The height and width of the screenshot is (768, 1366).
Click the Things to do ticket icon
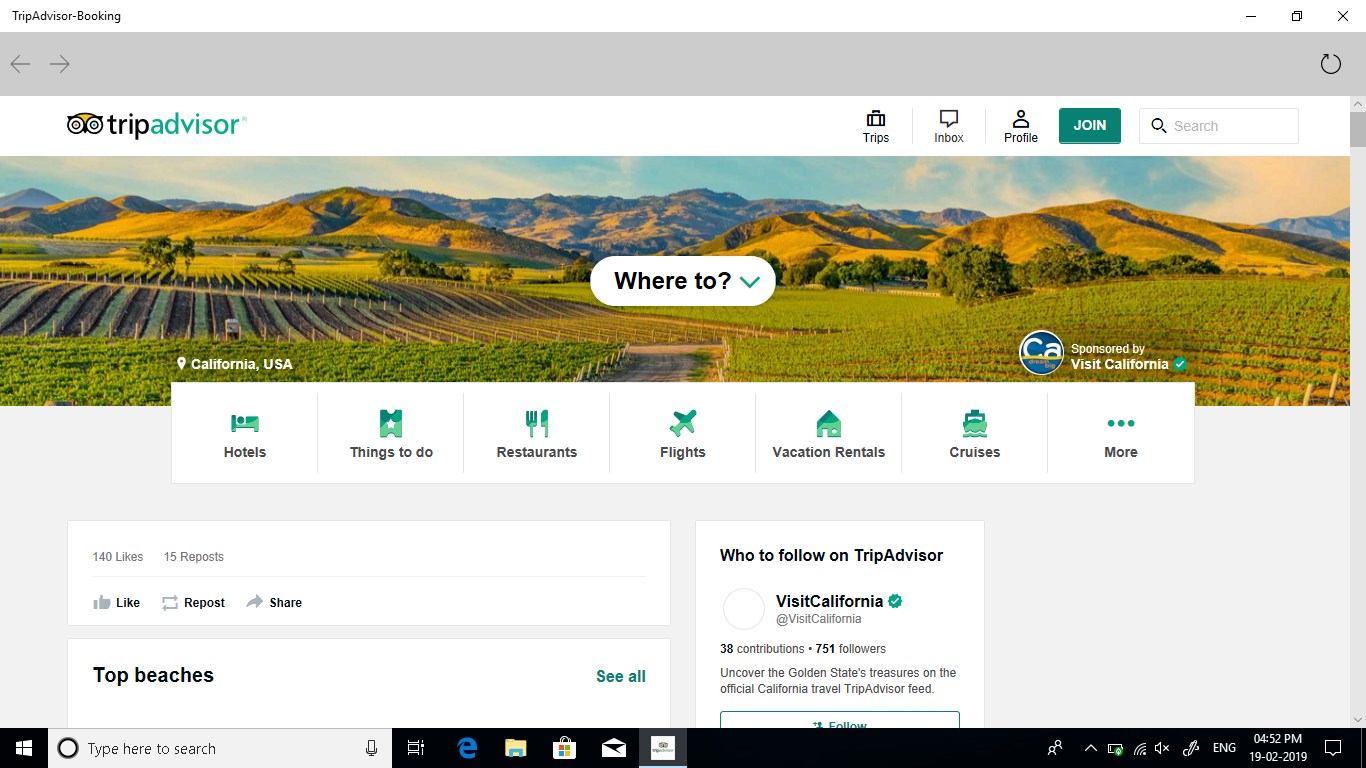[391, 423]
